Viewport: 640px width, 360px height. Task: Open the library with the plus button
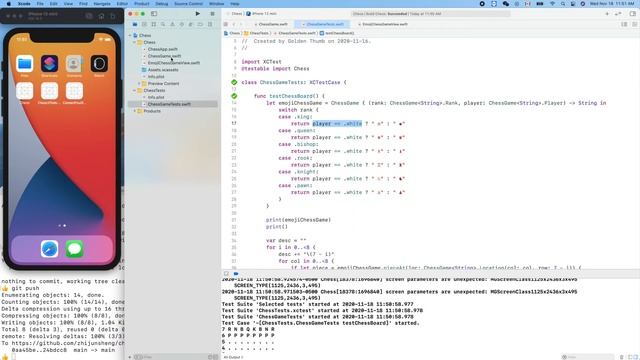pyautogui.click(x=607, y=13)
